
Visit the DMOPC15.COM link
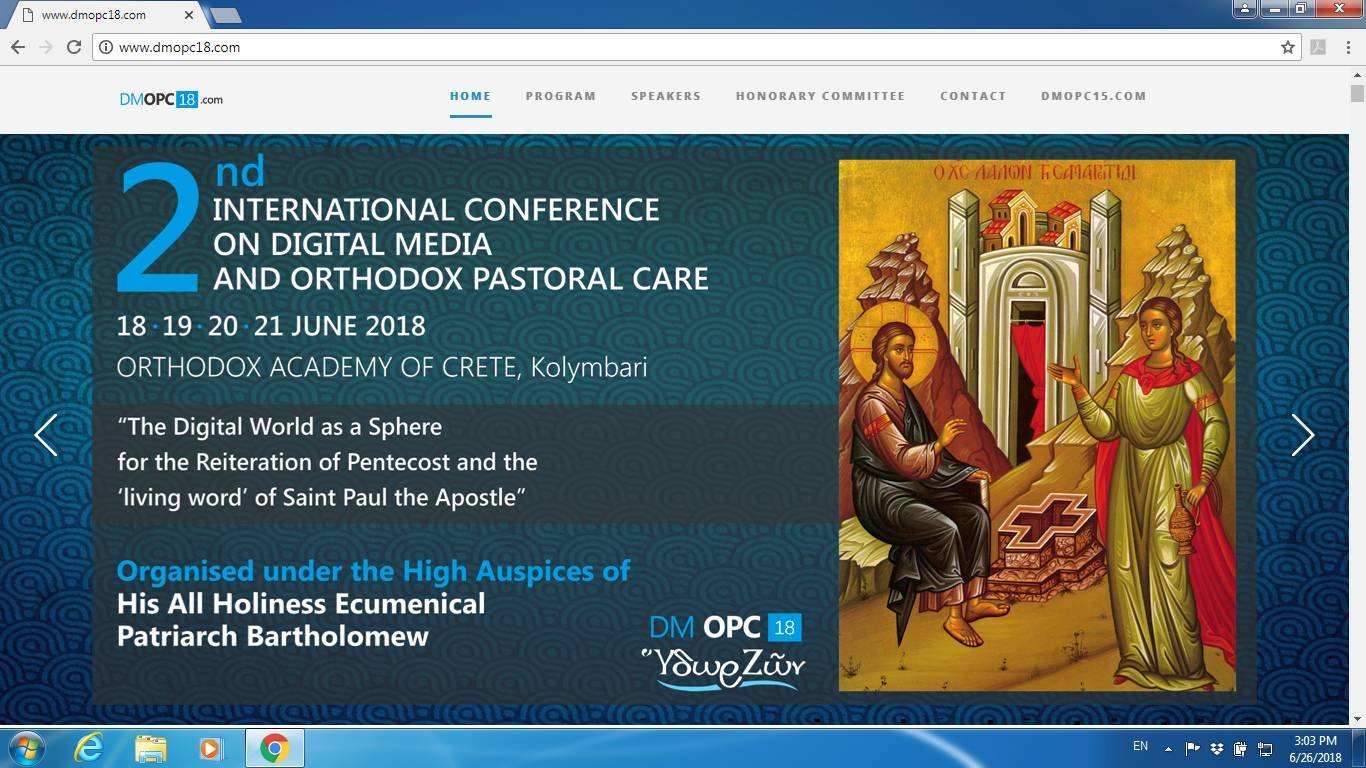1094,96
